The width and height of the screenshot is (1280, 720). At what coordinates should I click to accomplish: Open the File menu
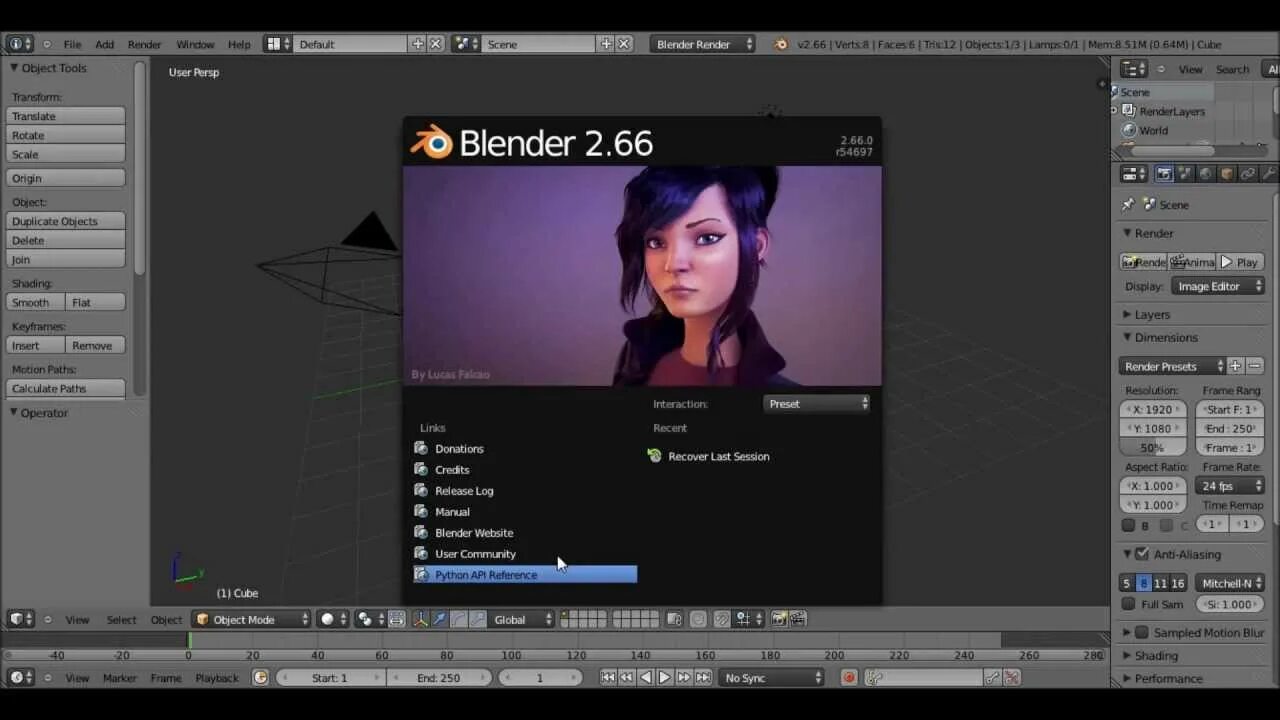pyautogui.click(x=72, y=44)
